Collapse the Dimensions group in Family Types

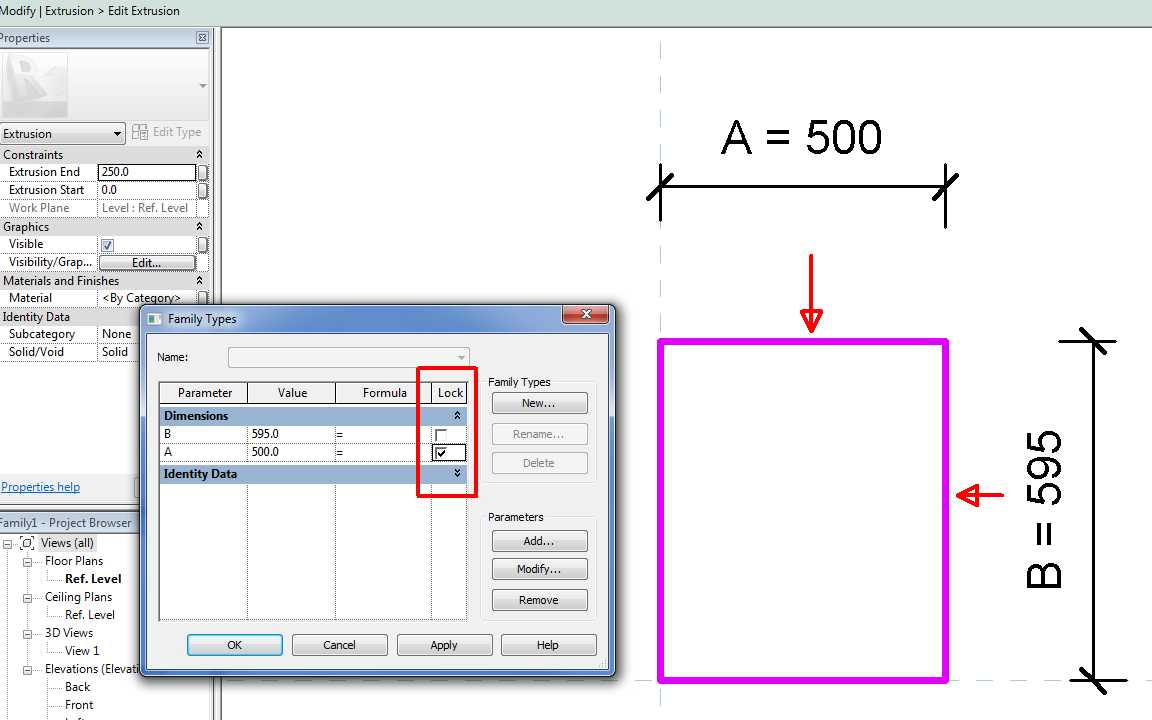[x=457, y=416]
